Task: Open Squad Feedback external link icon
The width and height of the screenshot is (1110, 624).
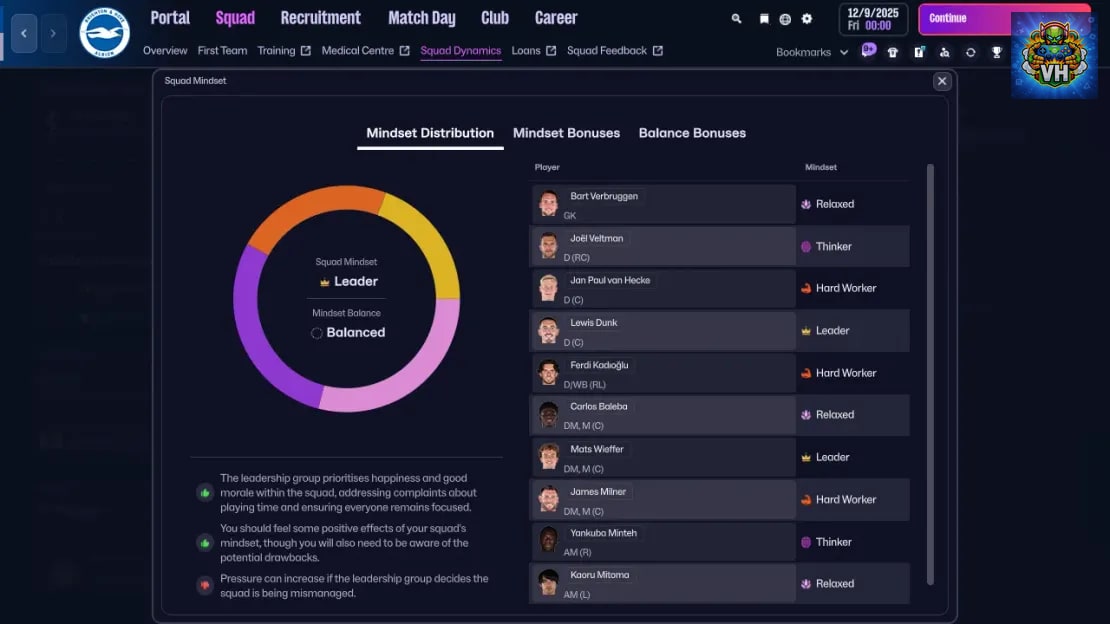Action: pyautogui.click(x=658, y=51)
